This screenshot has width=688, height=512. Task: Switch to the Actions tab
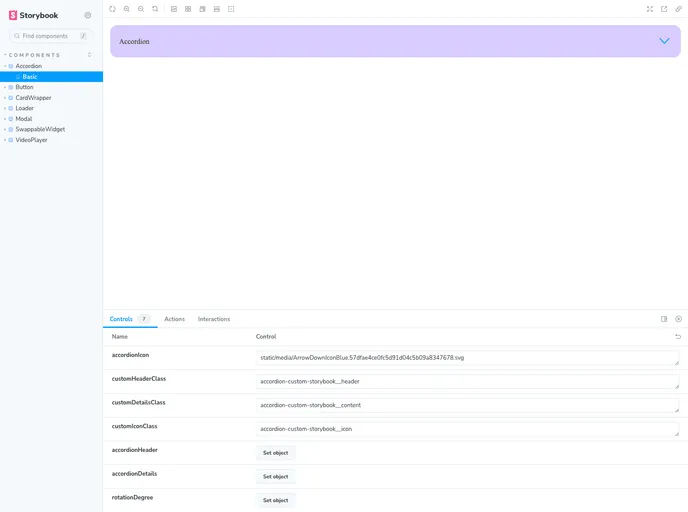tap(174, 319)
